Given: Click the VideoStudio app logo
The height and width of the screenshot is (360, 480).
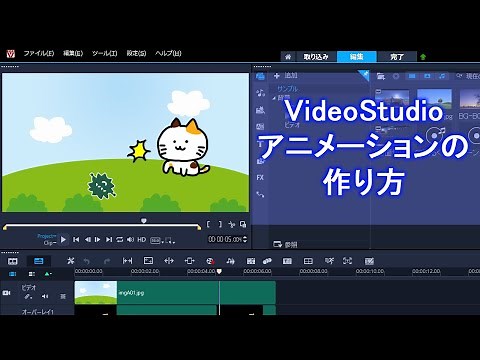Looking at the screenshot, I should 11,53.
